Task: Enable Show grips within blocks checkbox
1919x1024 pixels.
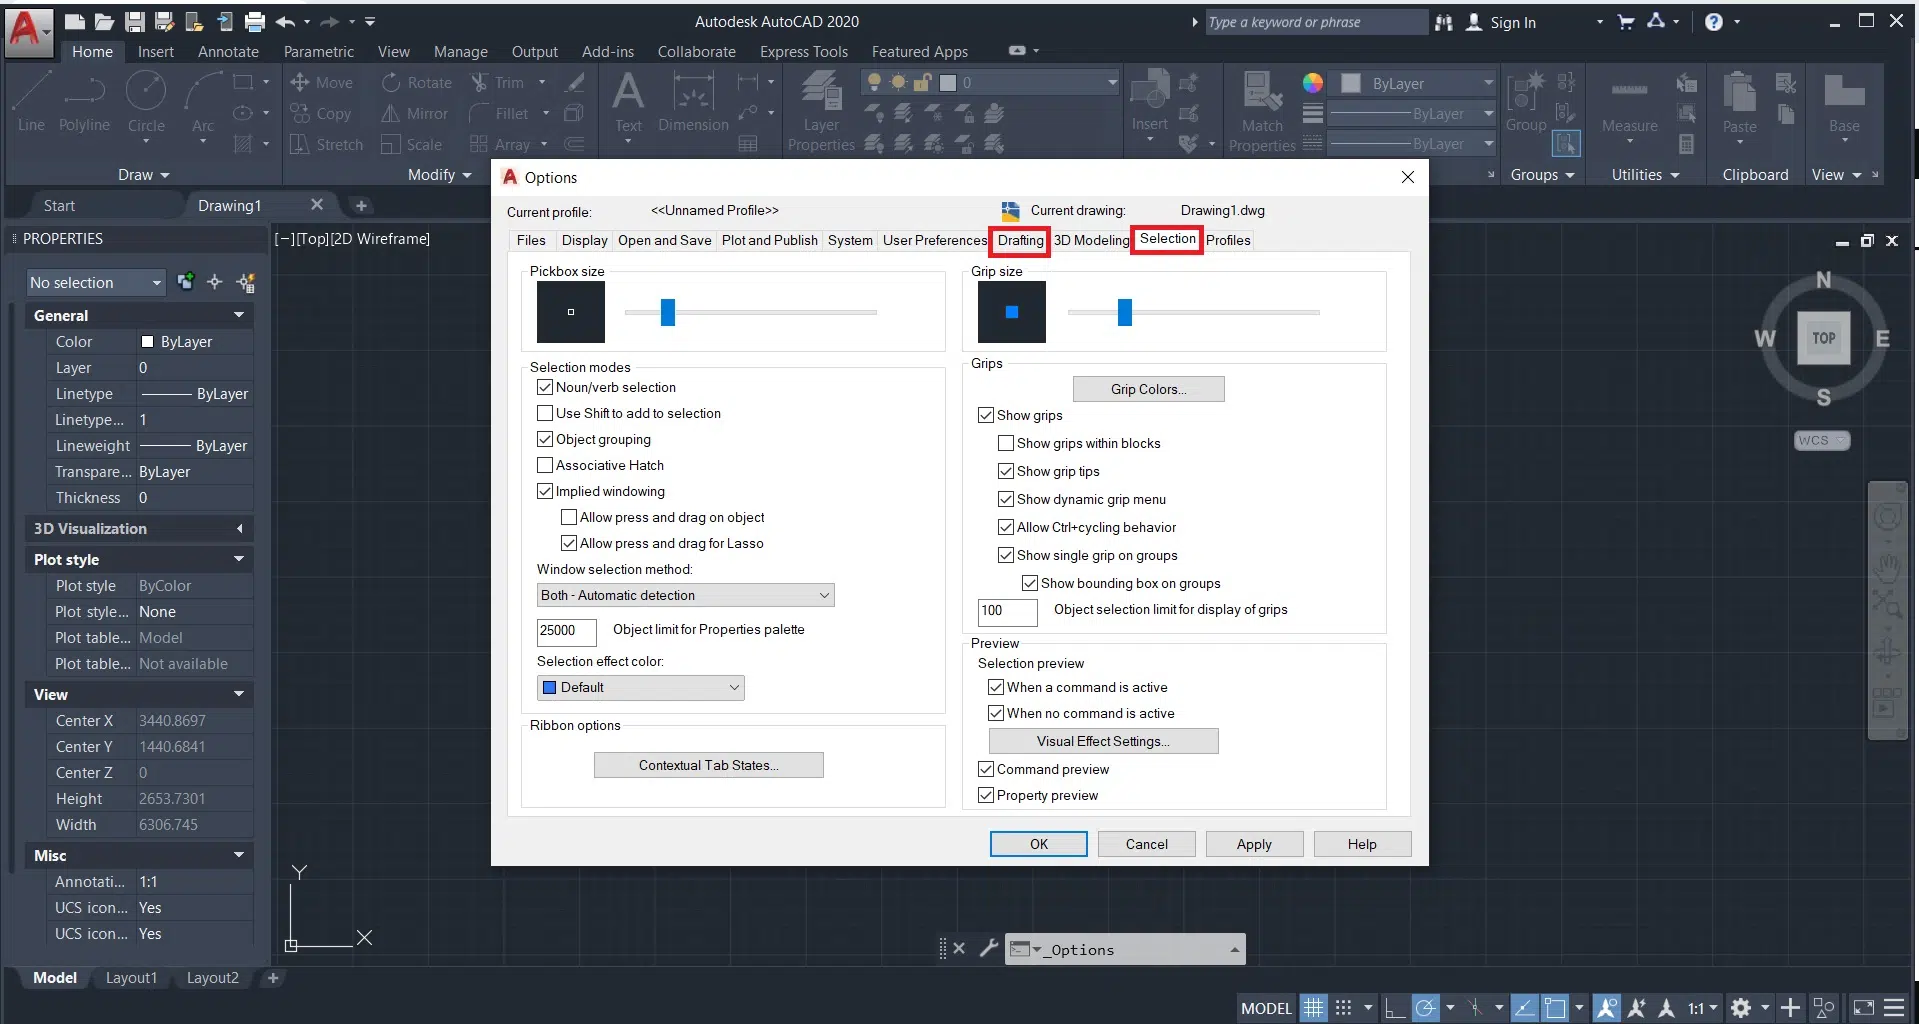Action: tap(1006, 443)
